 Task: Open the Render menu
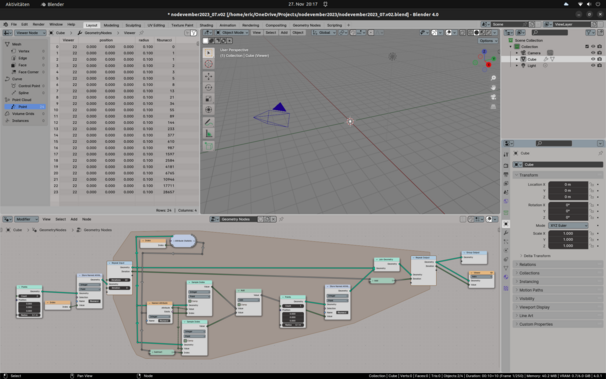[38, 24]
